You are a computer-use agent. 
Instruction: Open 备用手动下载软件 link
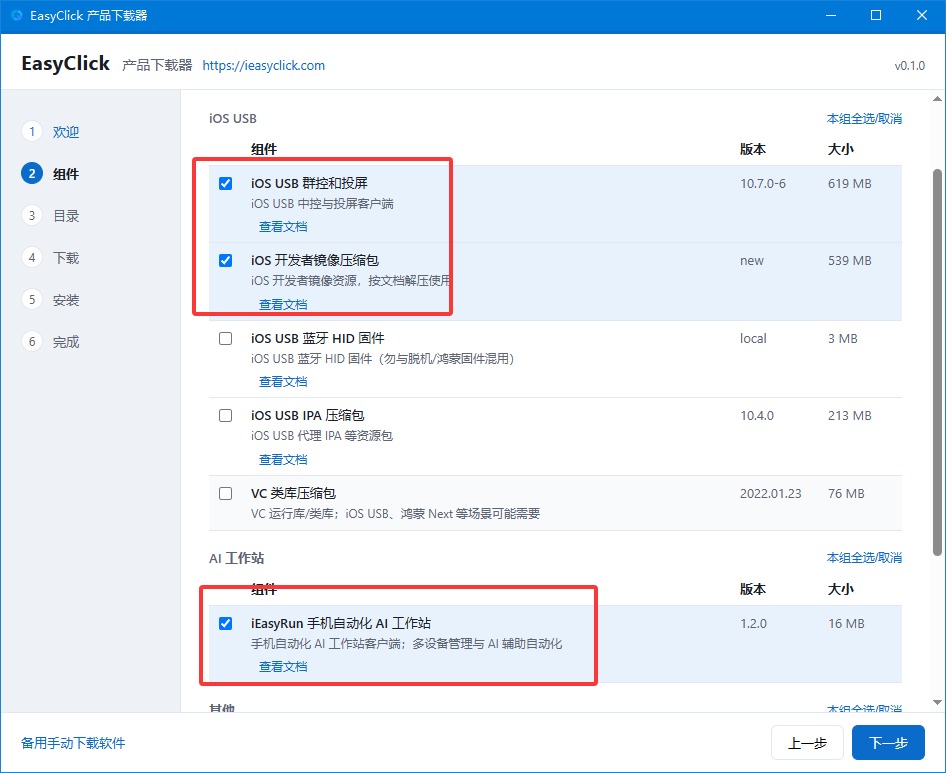73,743
